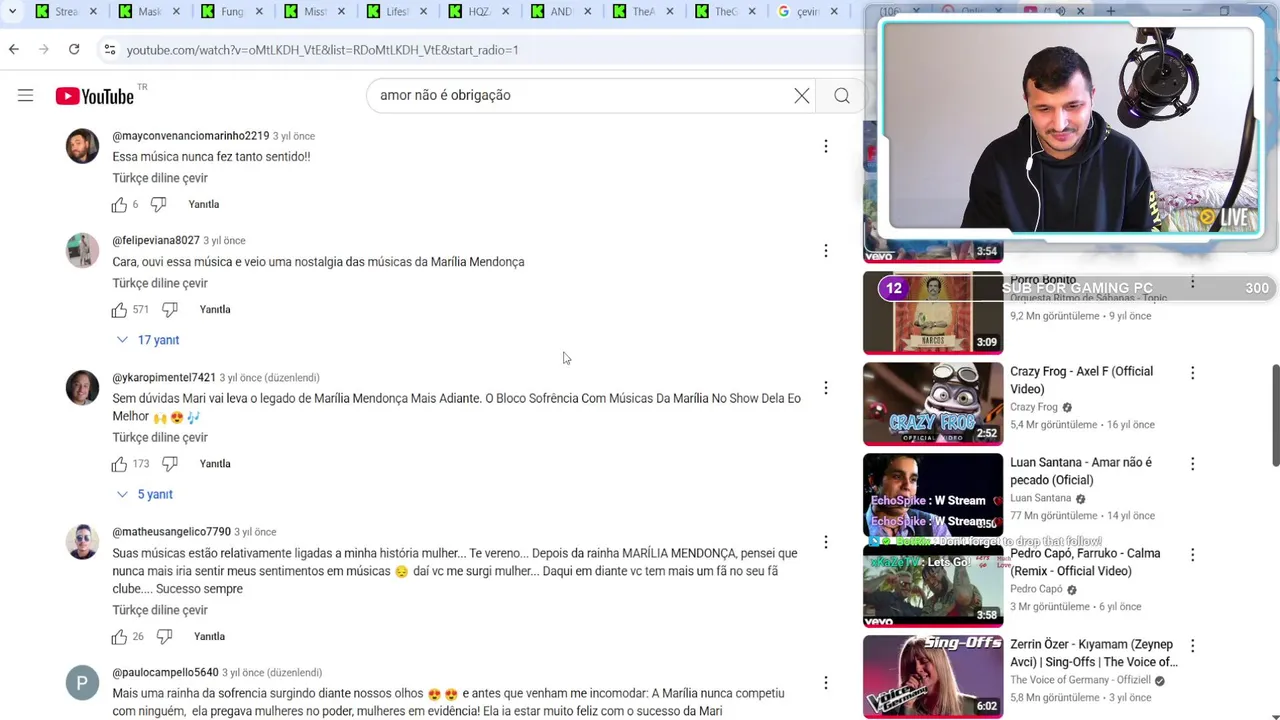Like the comment by @felipeviana8027
The height and width of the screenshot is (720, 1280).
click(119, 310)
